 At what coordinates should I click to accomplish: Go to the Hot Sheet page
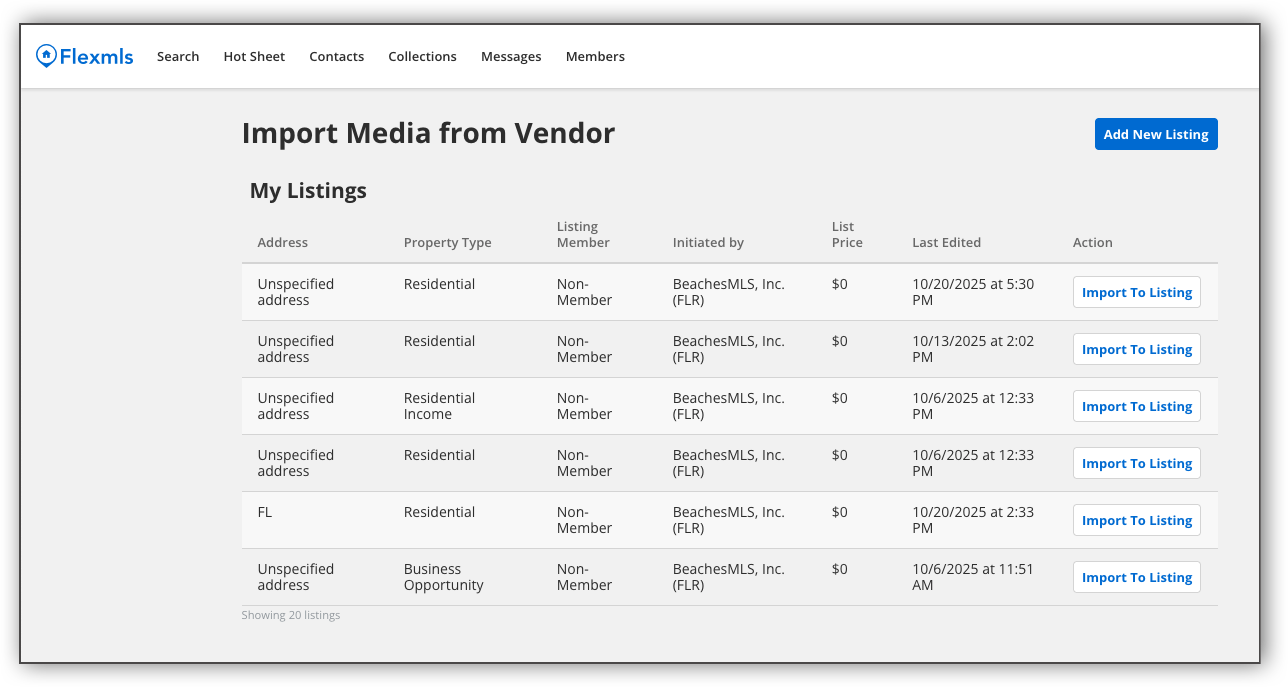pos(253,56)
